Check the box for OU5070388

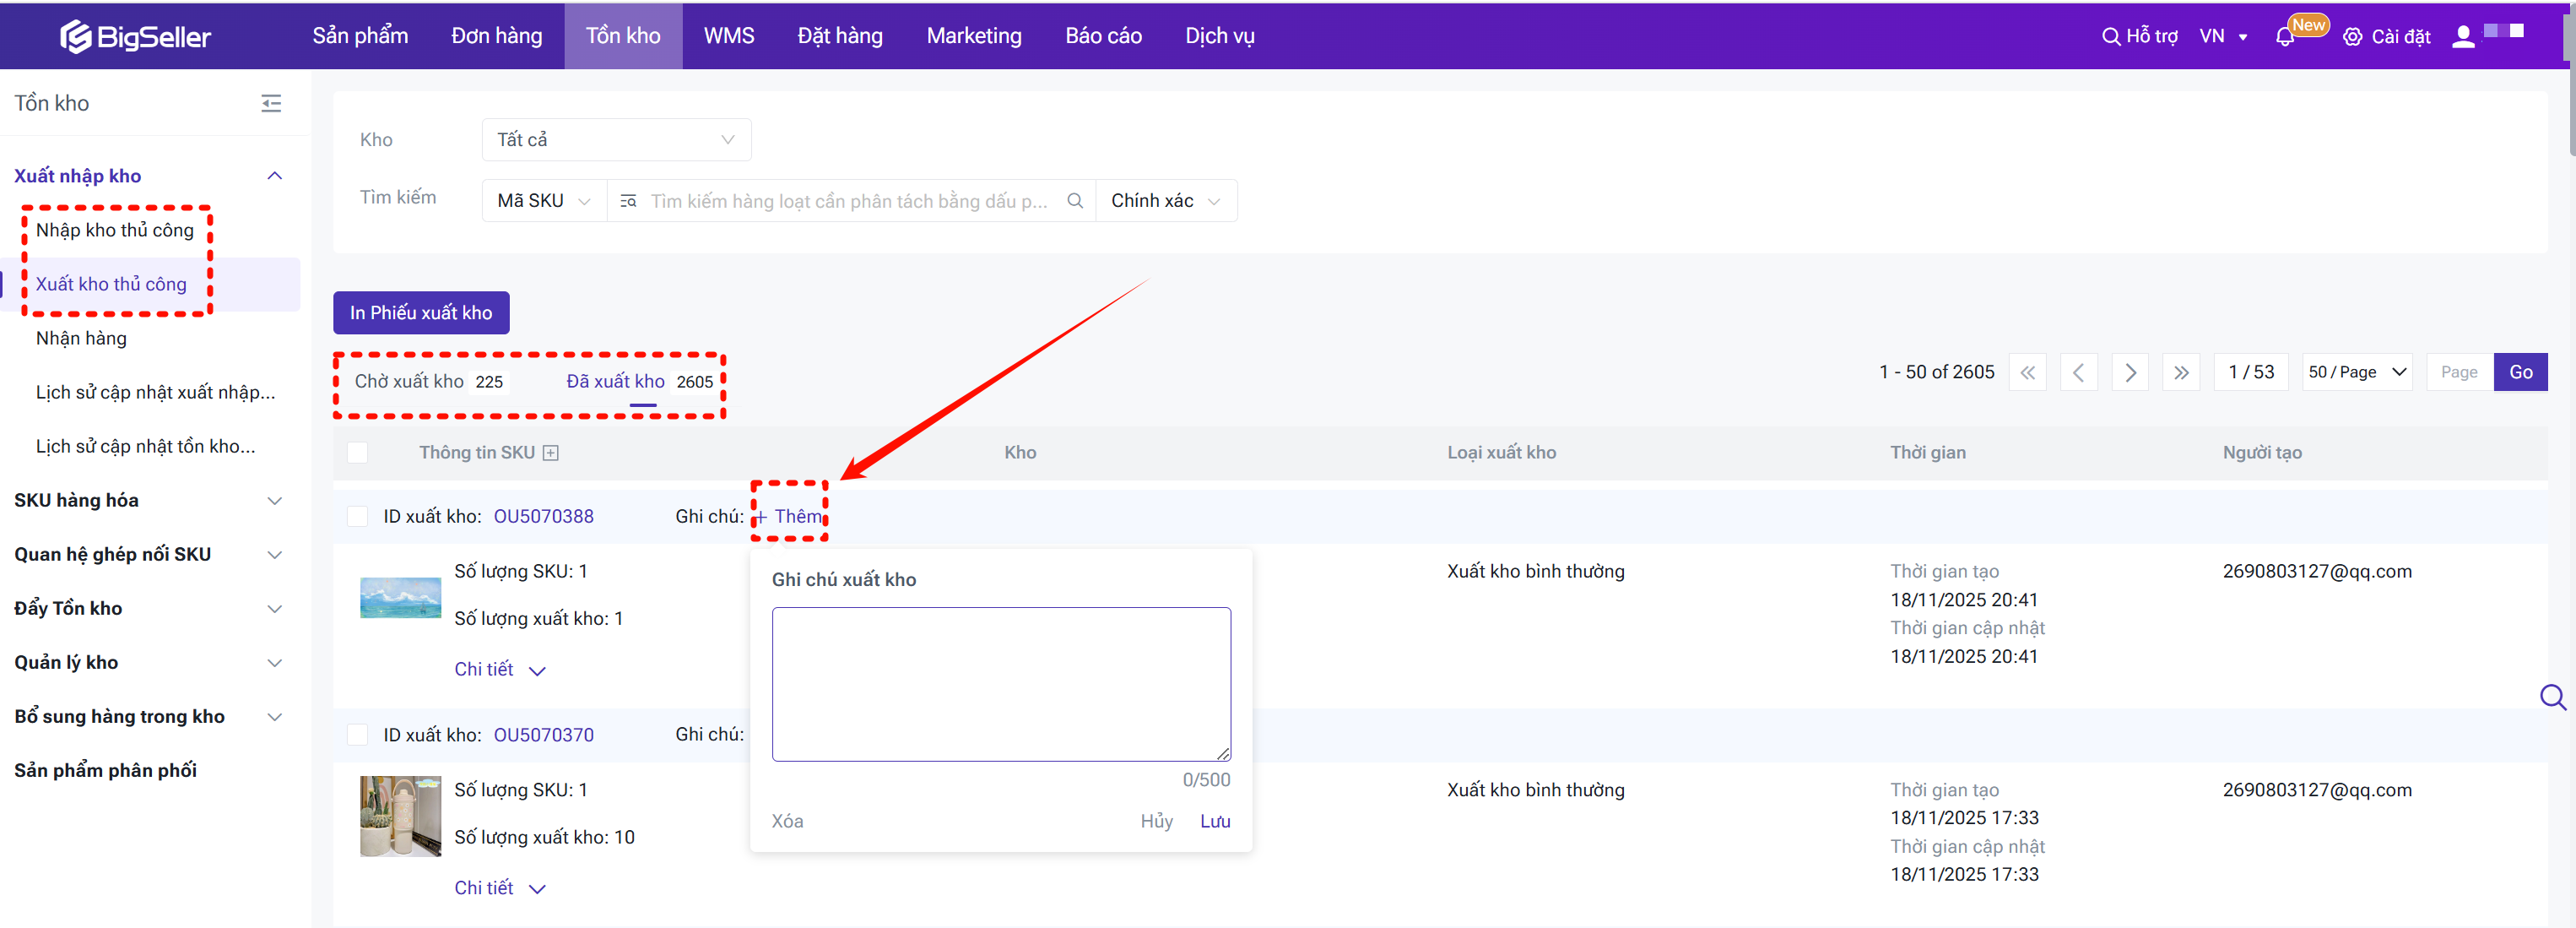(357, 517)
